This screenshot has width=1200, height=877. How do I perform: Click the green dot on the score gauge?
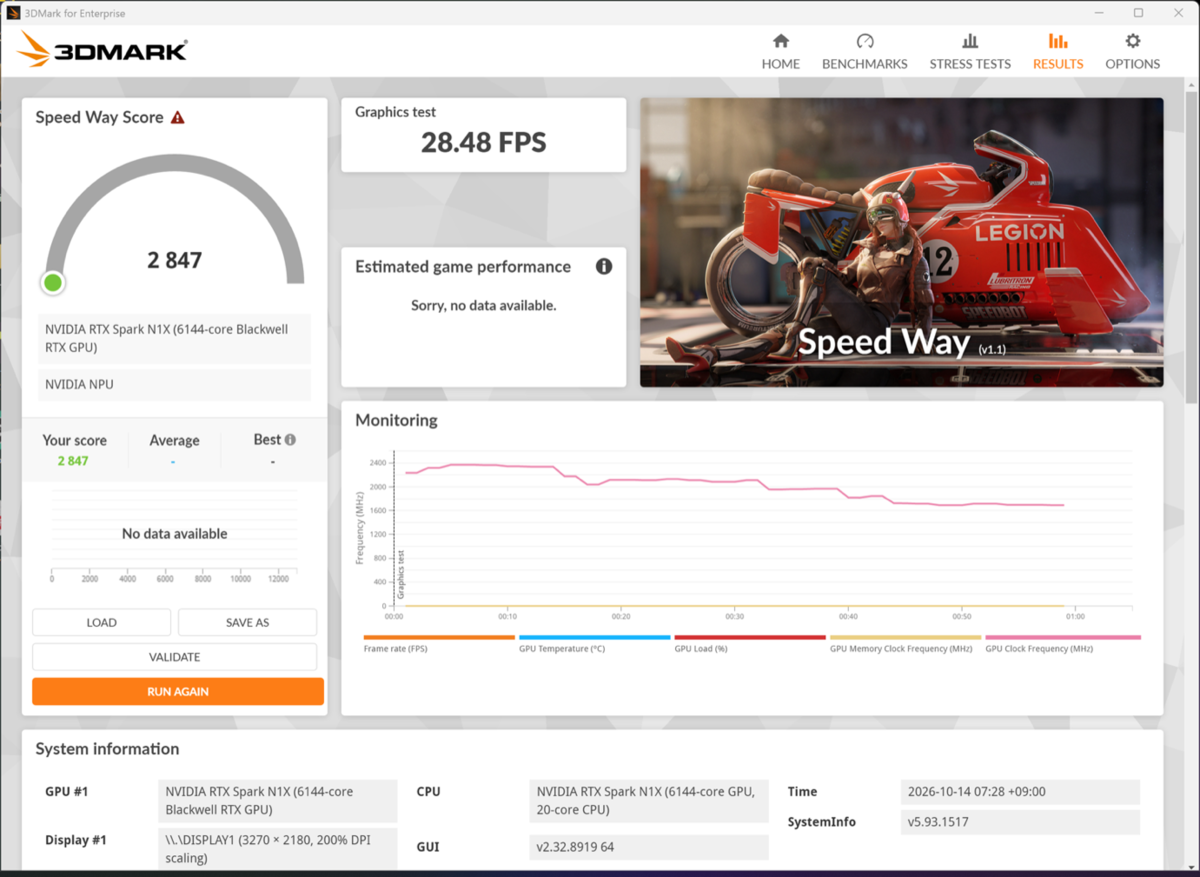53,283
